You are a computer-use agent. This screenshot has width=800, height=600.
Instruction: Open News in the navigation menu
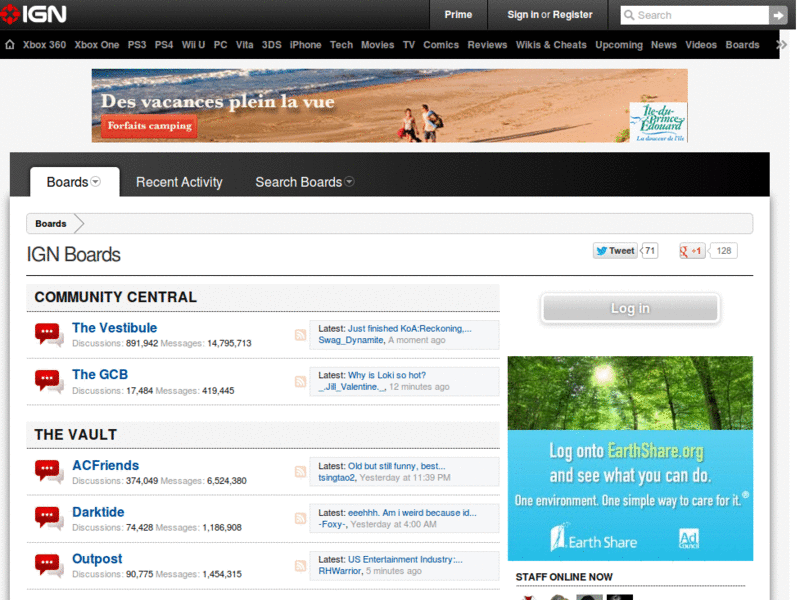[x=664, y=45]
